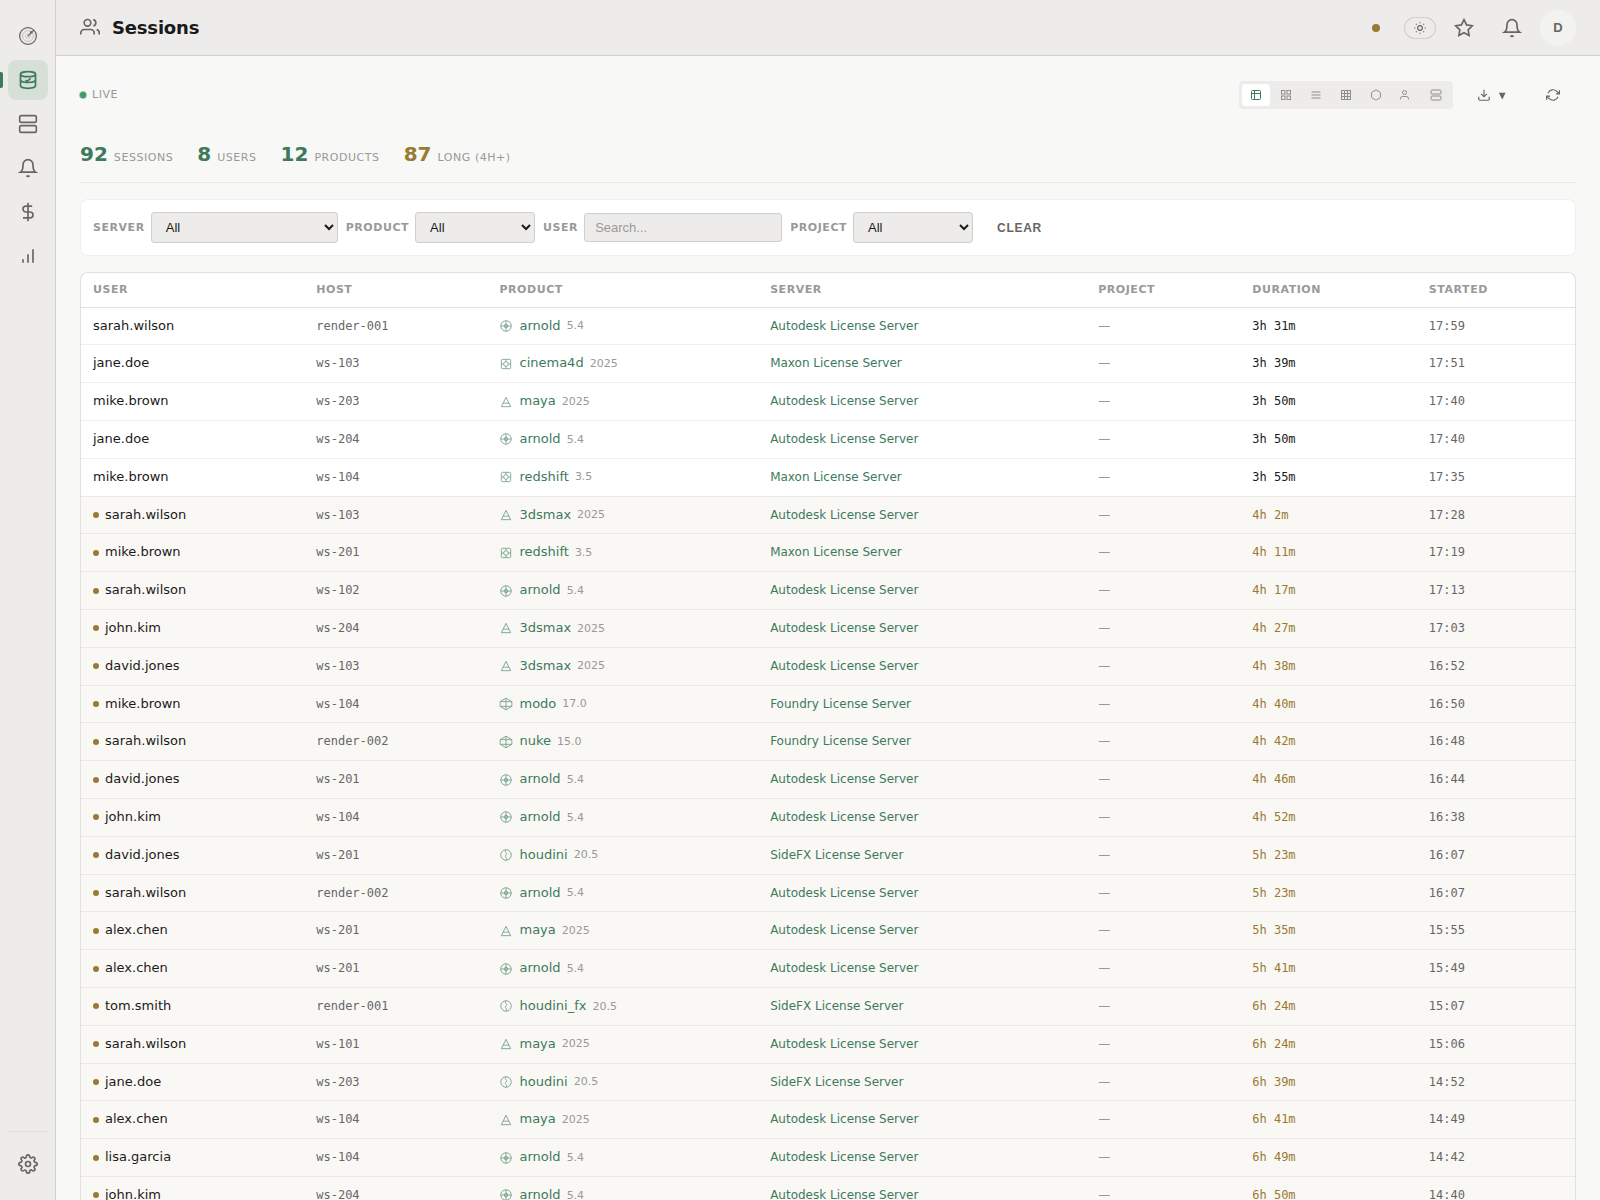
Task: Open SideFX License Server link for tom.smith
Action: (x=837, y=1006)
